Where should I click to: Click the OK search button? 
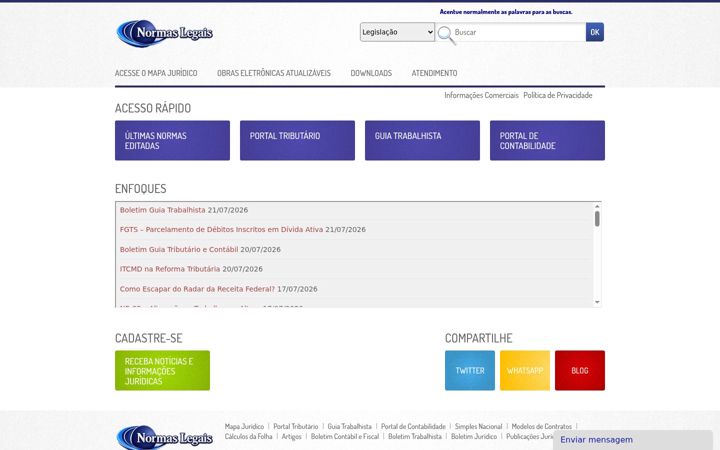595,32
